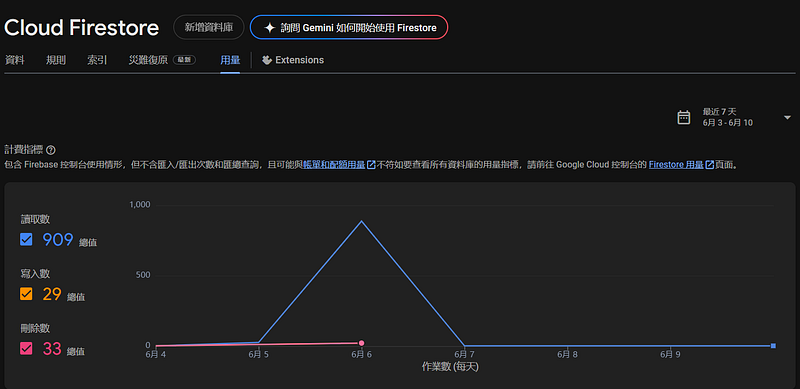Open the help icon beside 計費指標
800x389 pixels.
51,150
